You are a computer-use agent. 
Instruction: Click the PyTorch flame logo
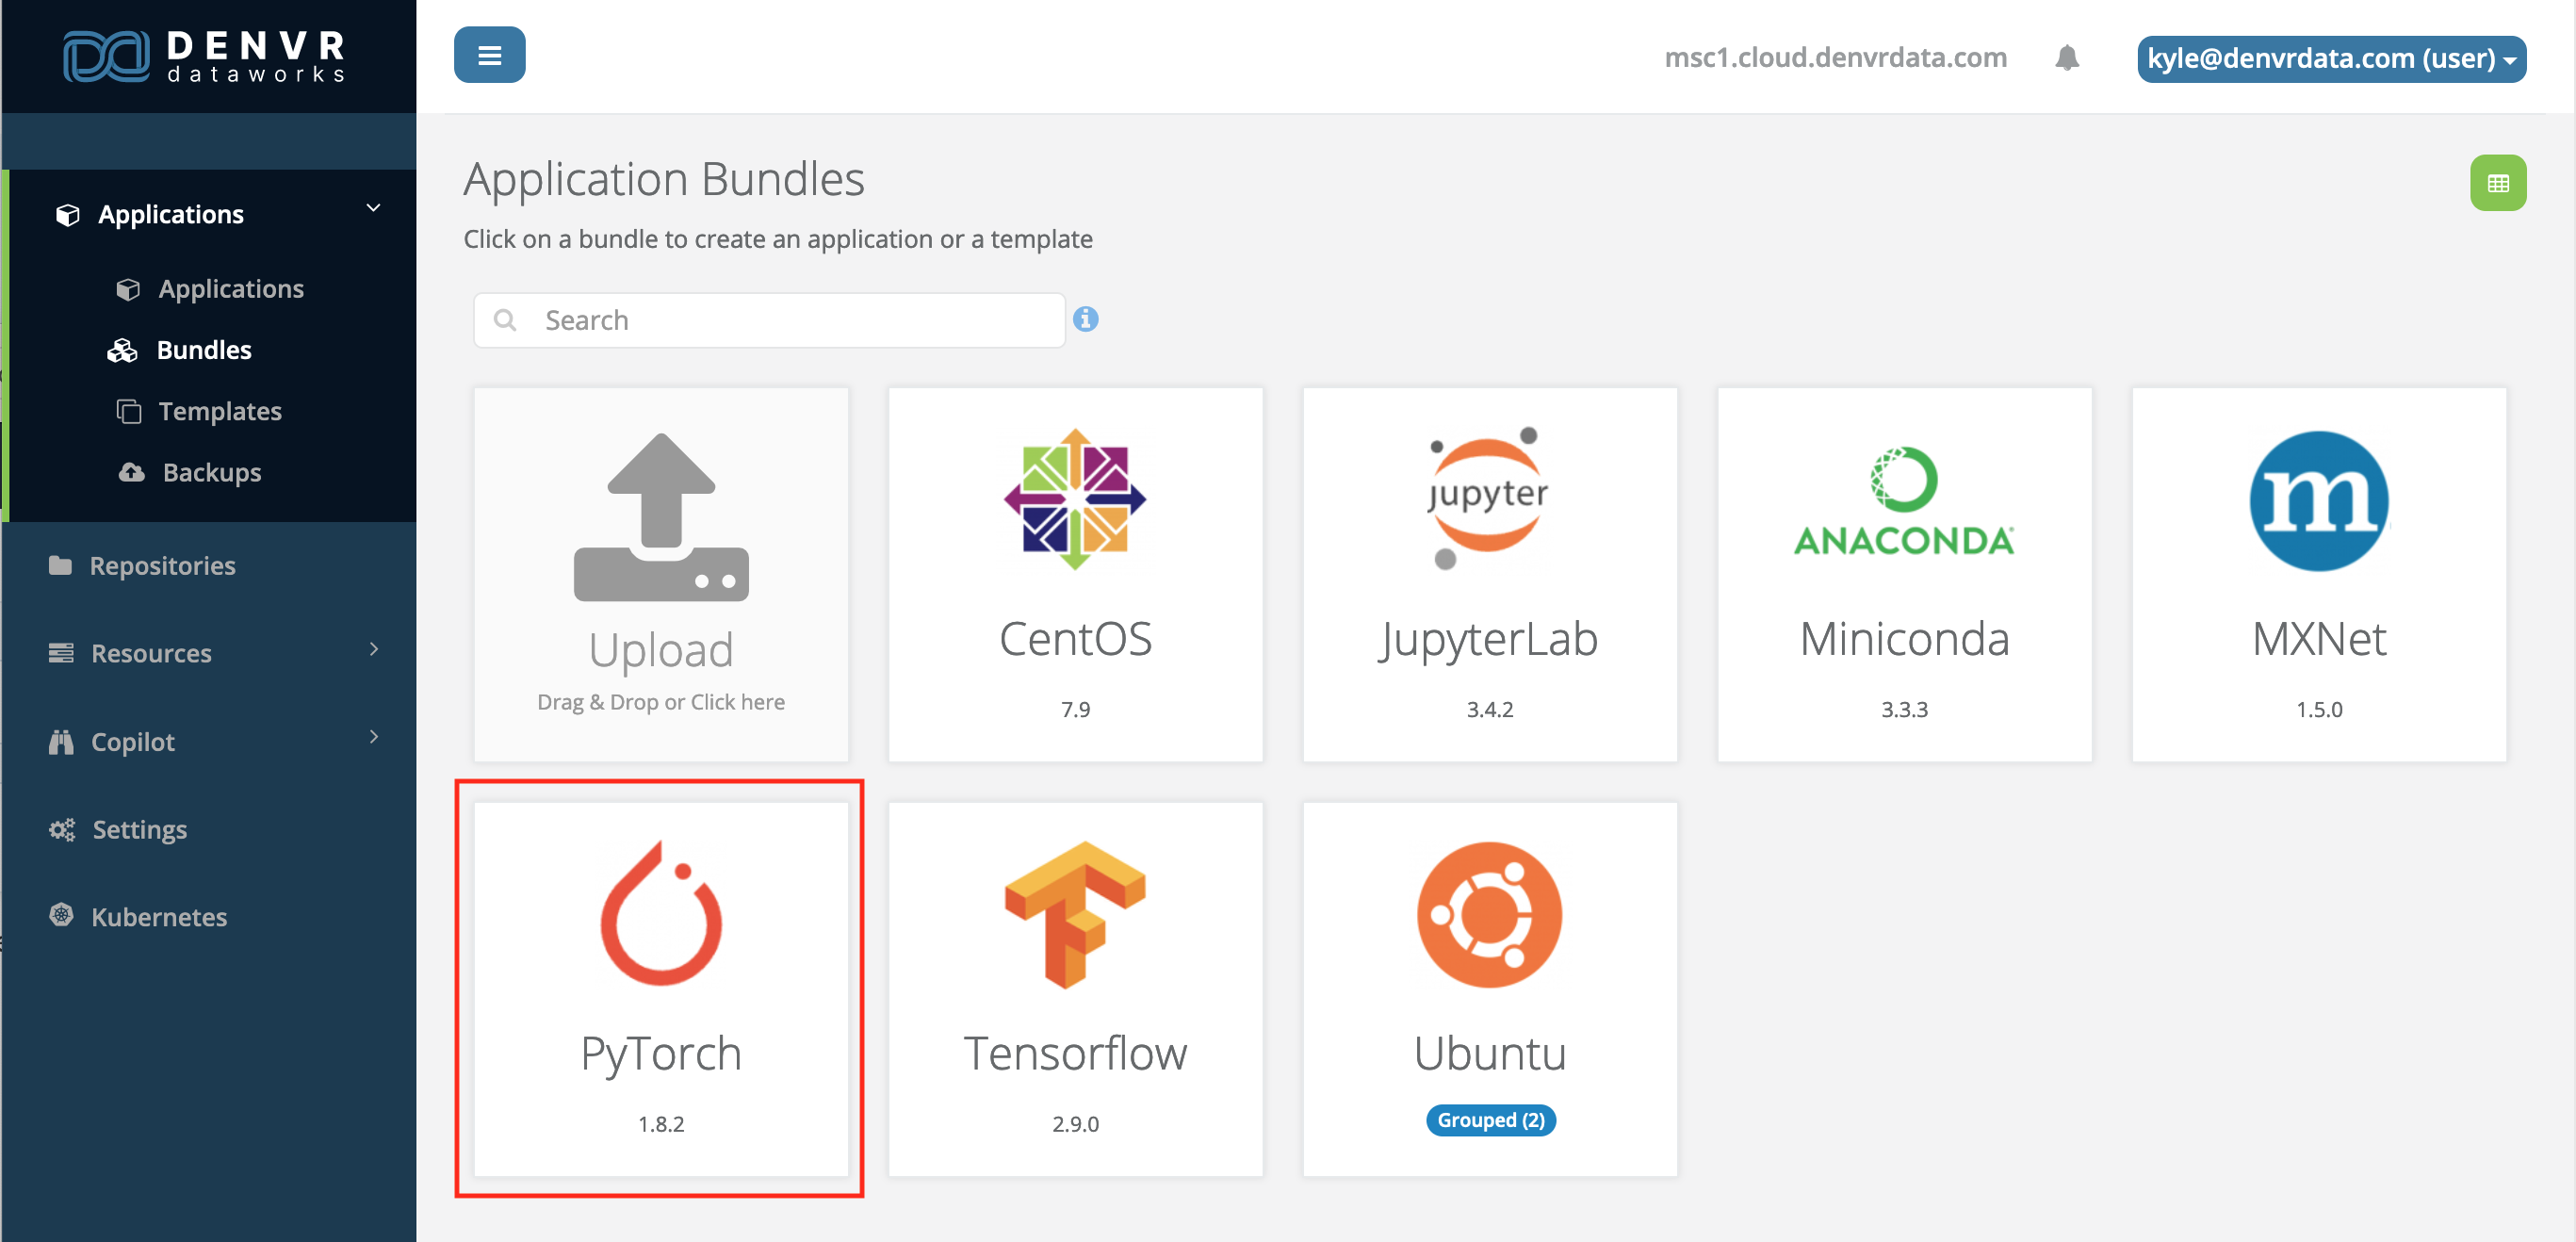[661, 913]
